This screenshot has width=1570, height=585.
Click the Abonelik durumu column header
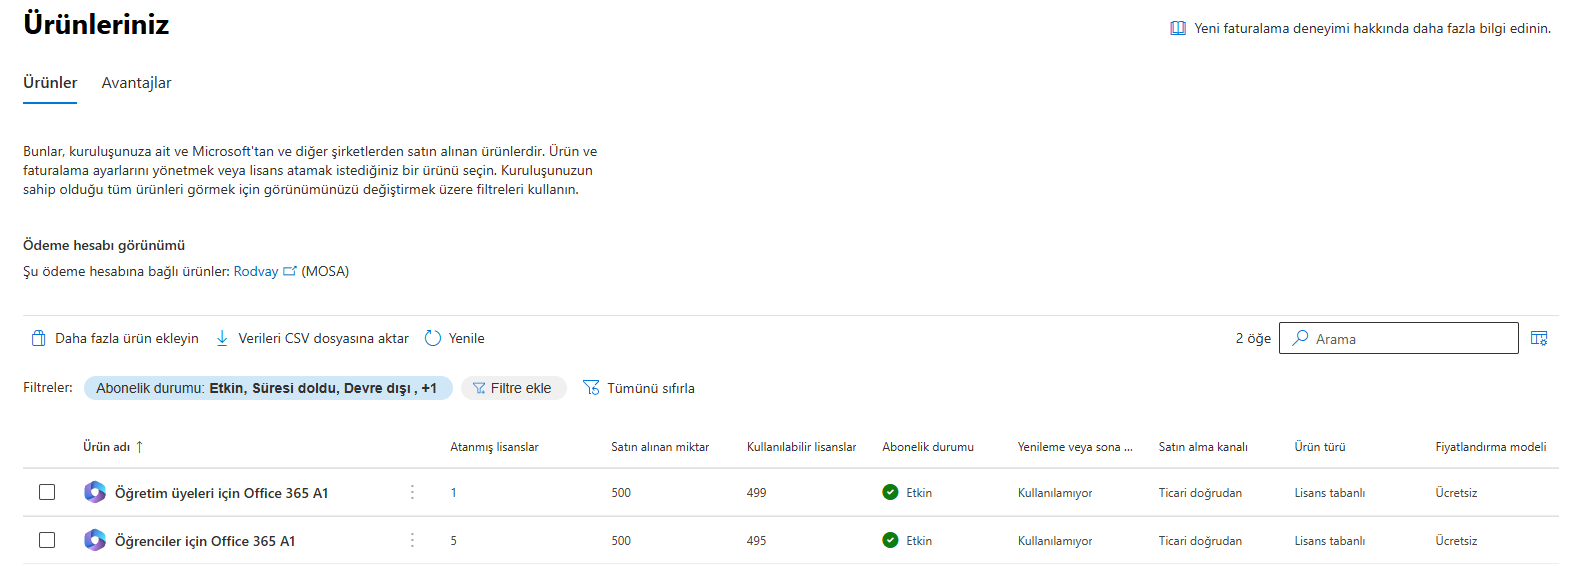pos(928,447)
